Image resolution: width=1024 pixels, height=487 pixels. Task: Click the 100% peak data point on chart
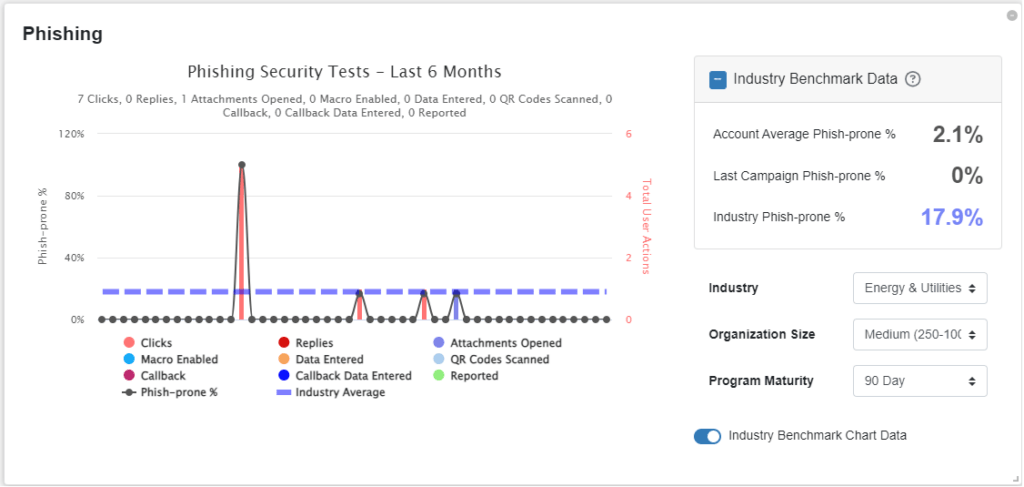tap(242, 165)
